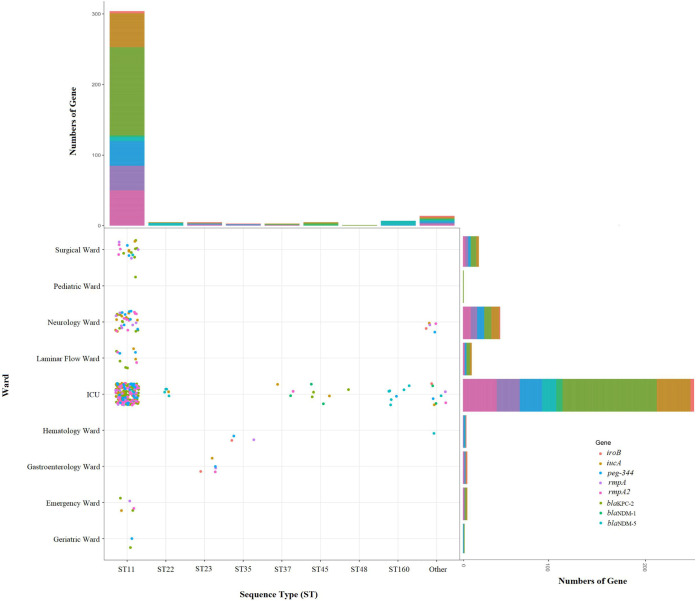
Task: Click the peg-344 legend entry
Action: [x=616, y=473]
